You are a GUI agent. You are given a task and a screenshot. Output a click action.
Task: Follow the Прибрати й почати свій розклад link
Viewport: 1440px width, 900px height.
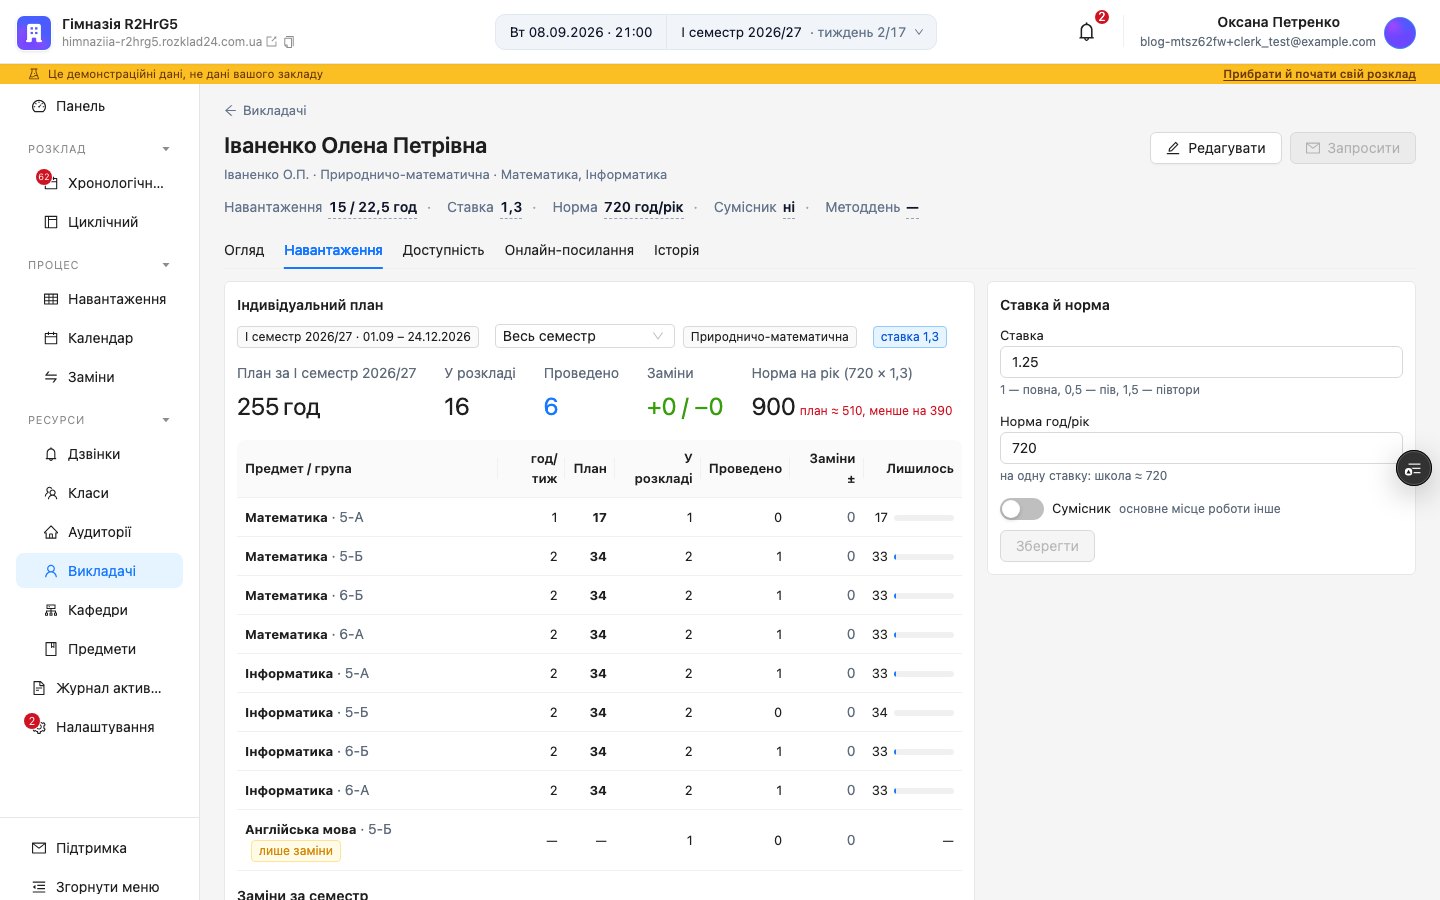(x=1319, y=74)
